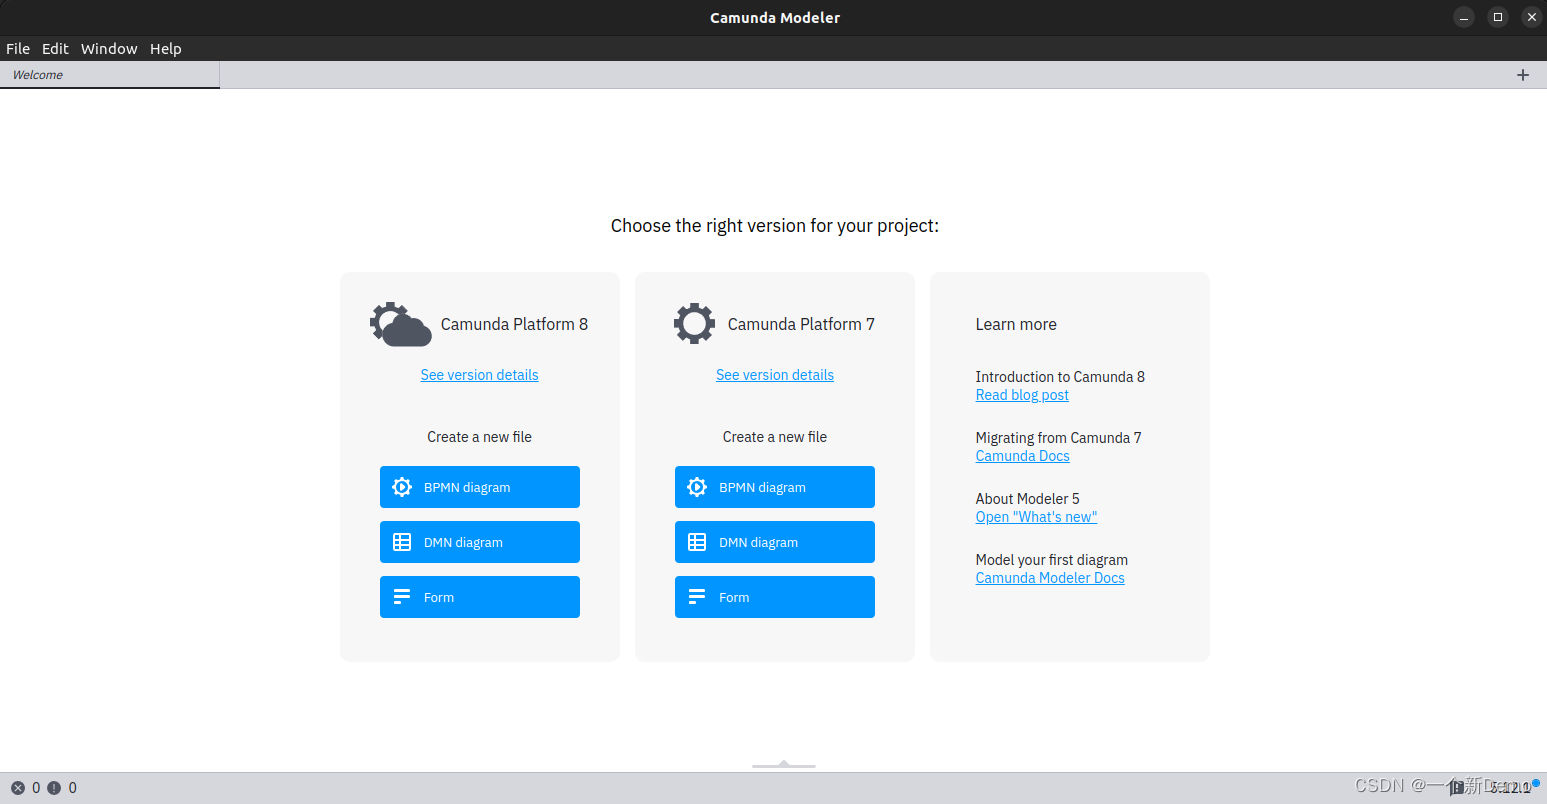Open the 'What's new' link

pyautogui.click(x=1036, y=517)
